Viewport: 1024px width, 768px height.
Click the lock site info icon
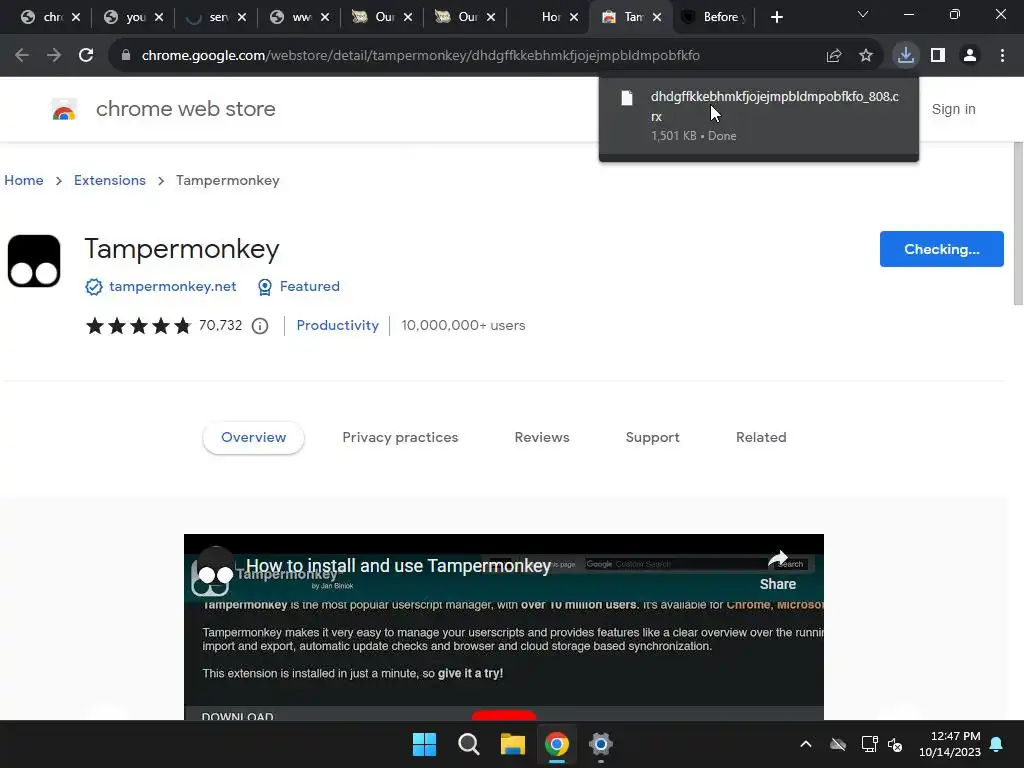pos(126,56)
